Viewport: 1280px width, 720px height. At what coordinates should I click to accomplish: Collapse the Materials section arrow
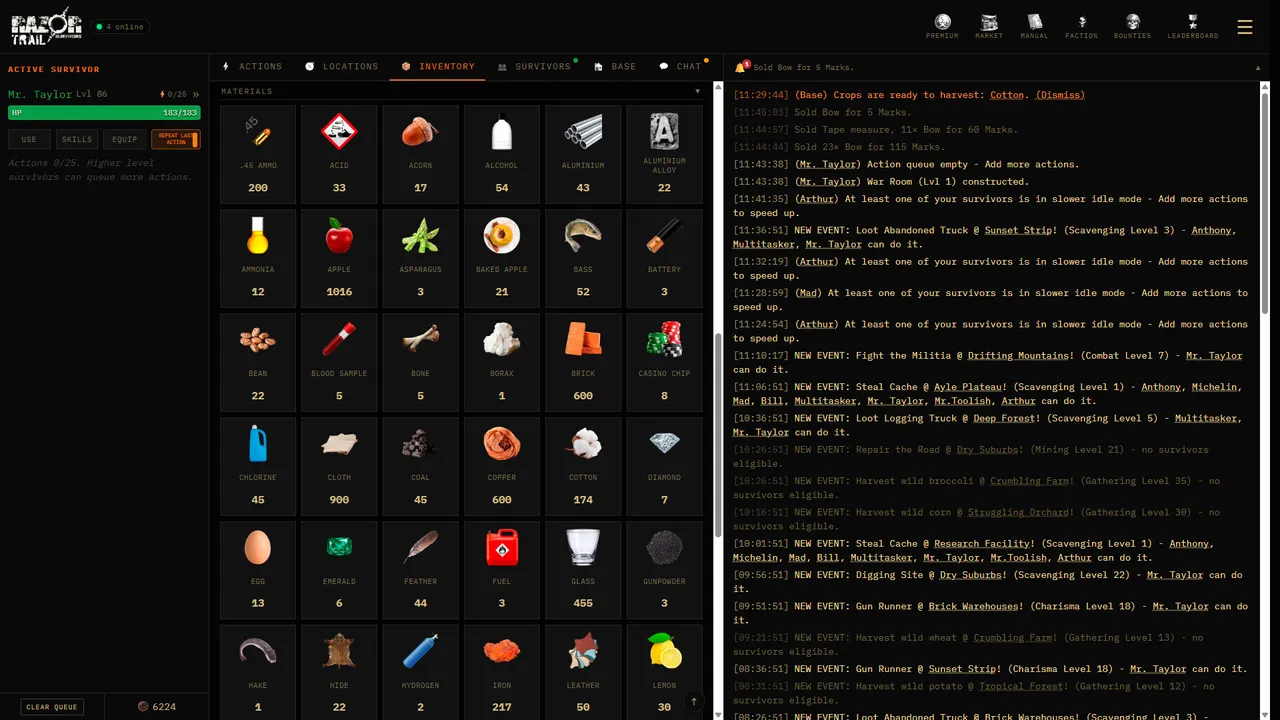pyautogui.click(x=698, y=91)
